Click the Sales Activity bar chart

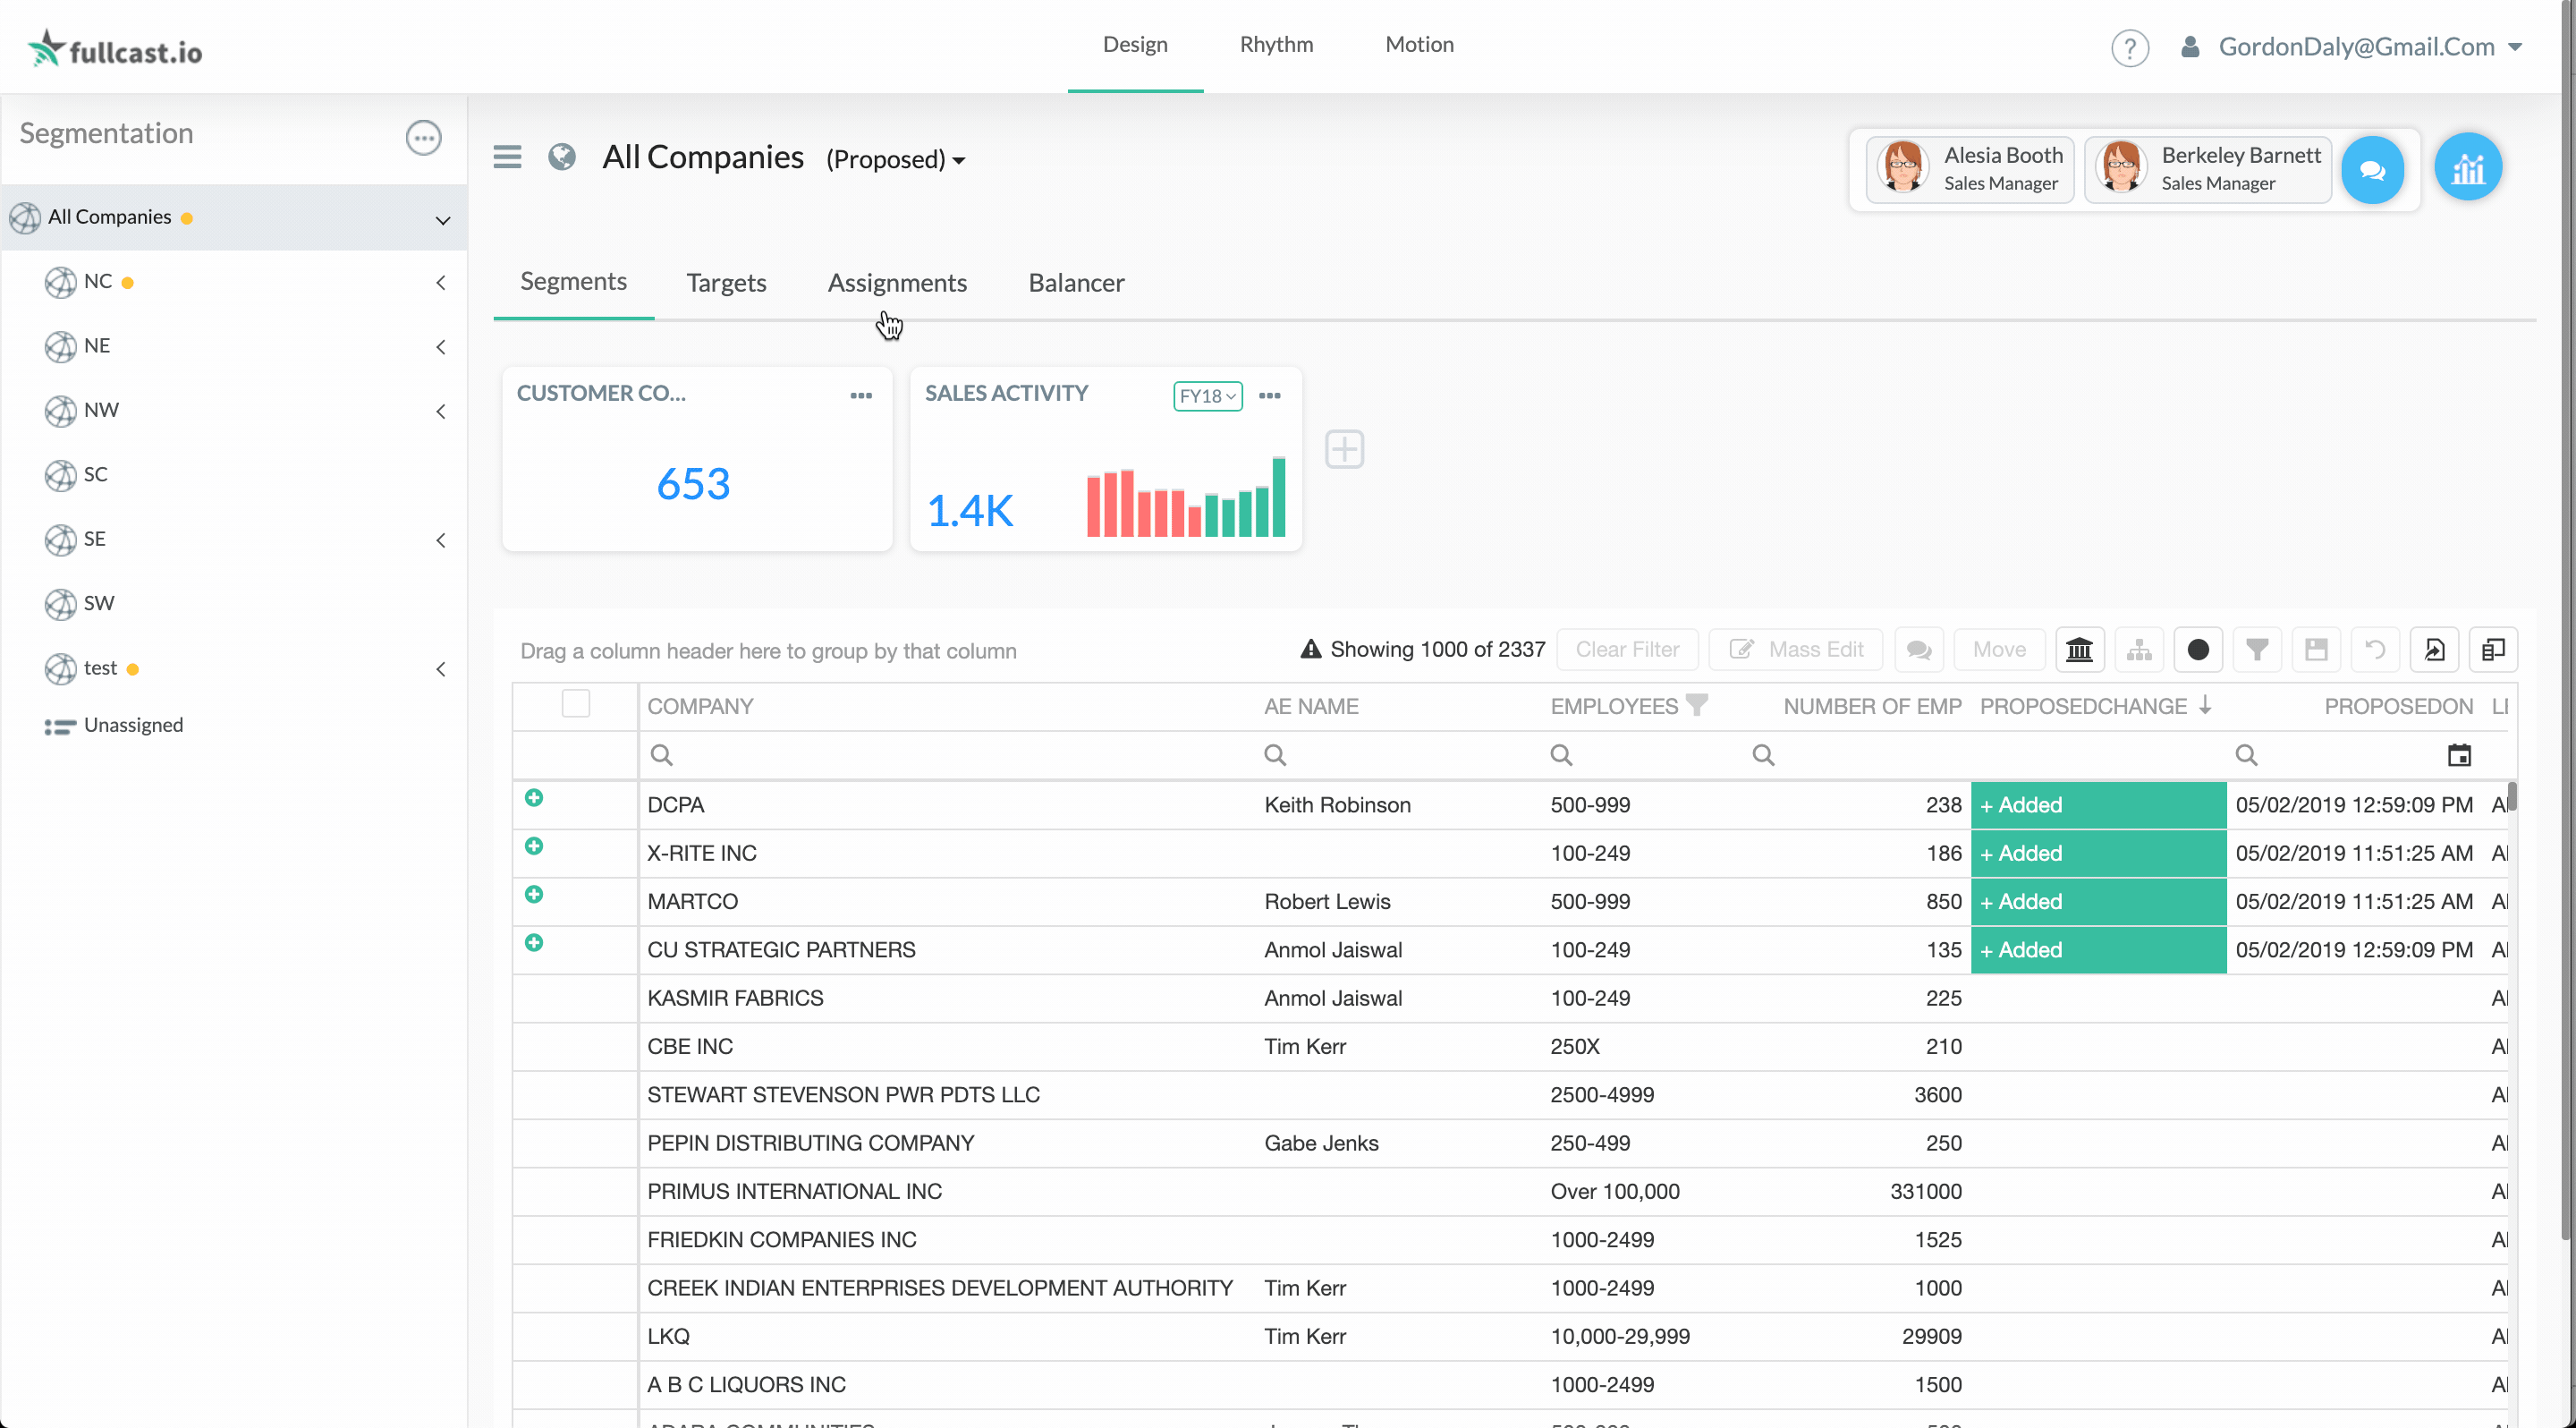pos(1186,497)
